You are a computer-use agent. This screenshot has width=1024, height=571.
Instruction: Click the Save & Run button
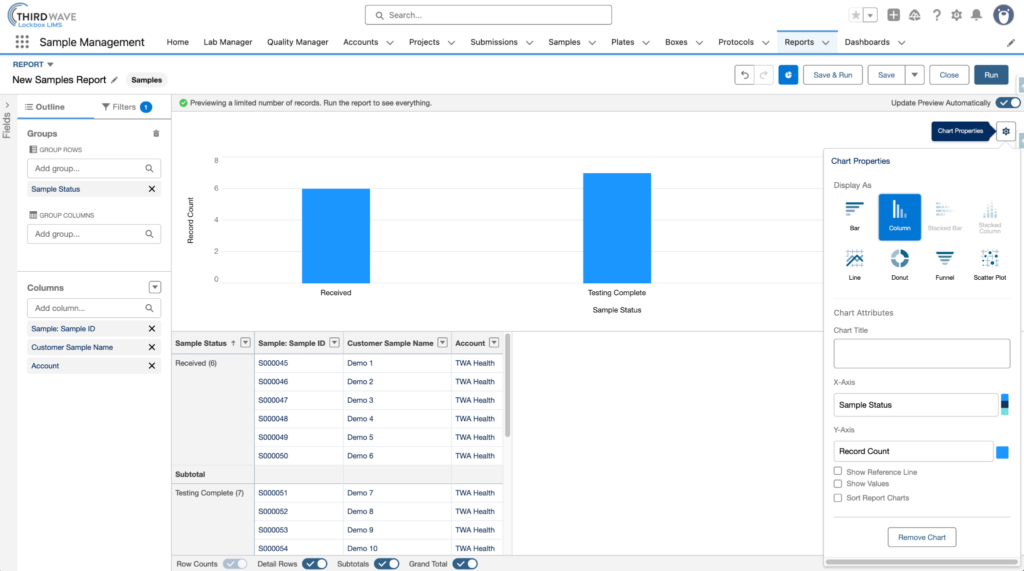click(833, 75)
